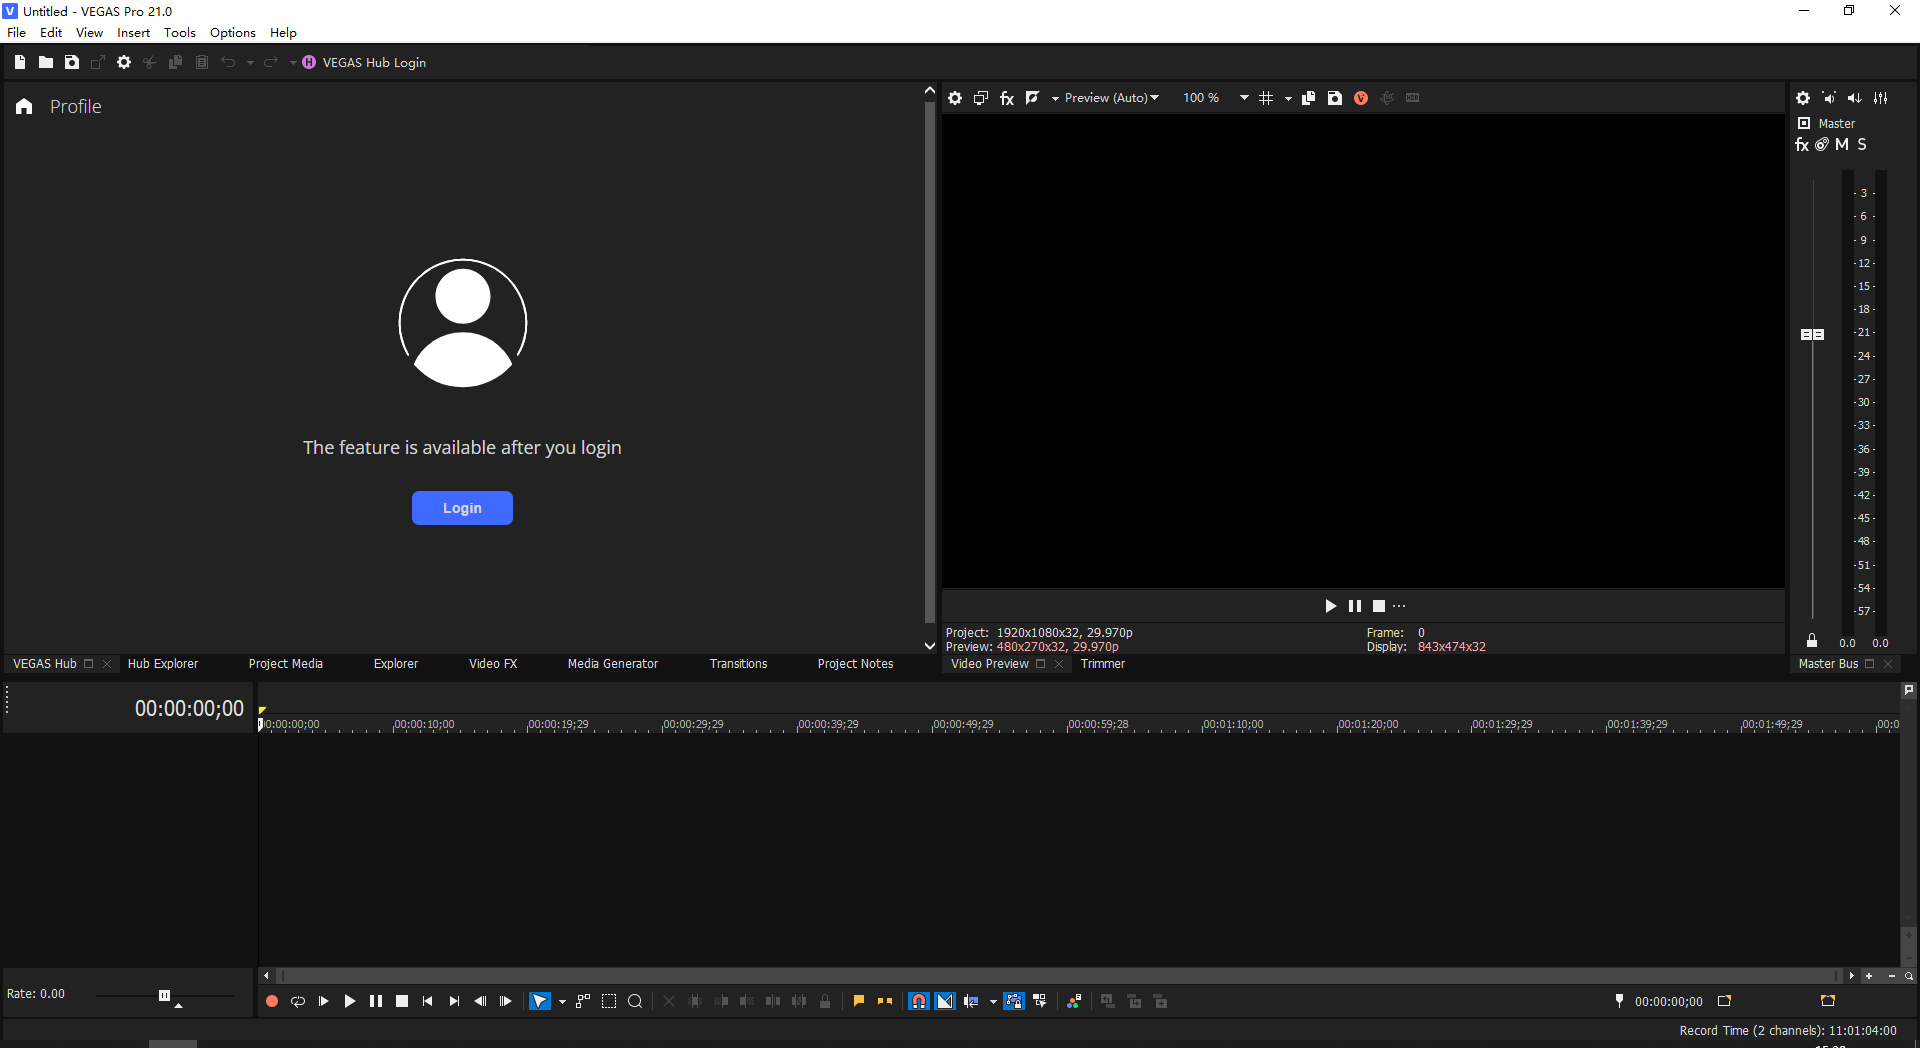Play in the Video Preview window
The image size is (1920, 1048).
1330,606
